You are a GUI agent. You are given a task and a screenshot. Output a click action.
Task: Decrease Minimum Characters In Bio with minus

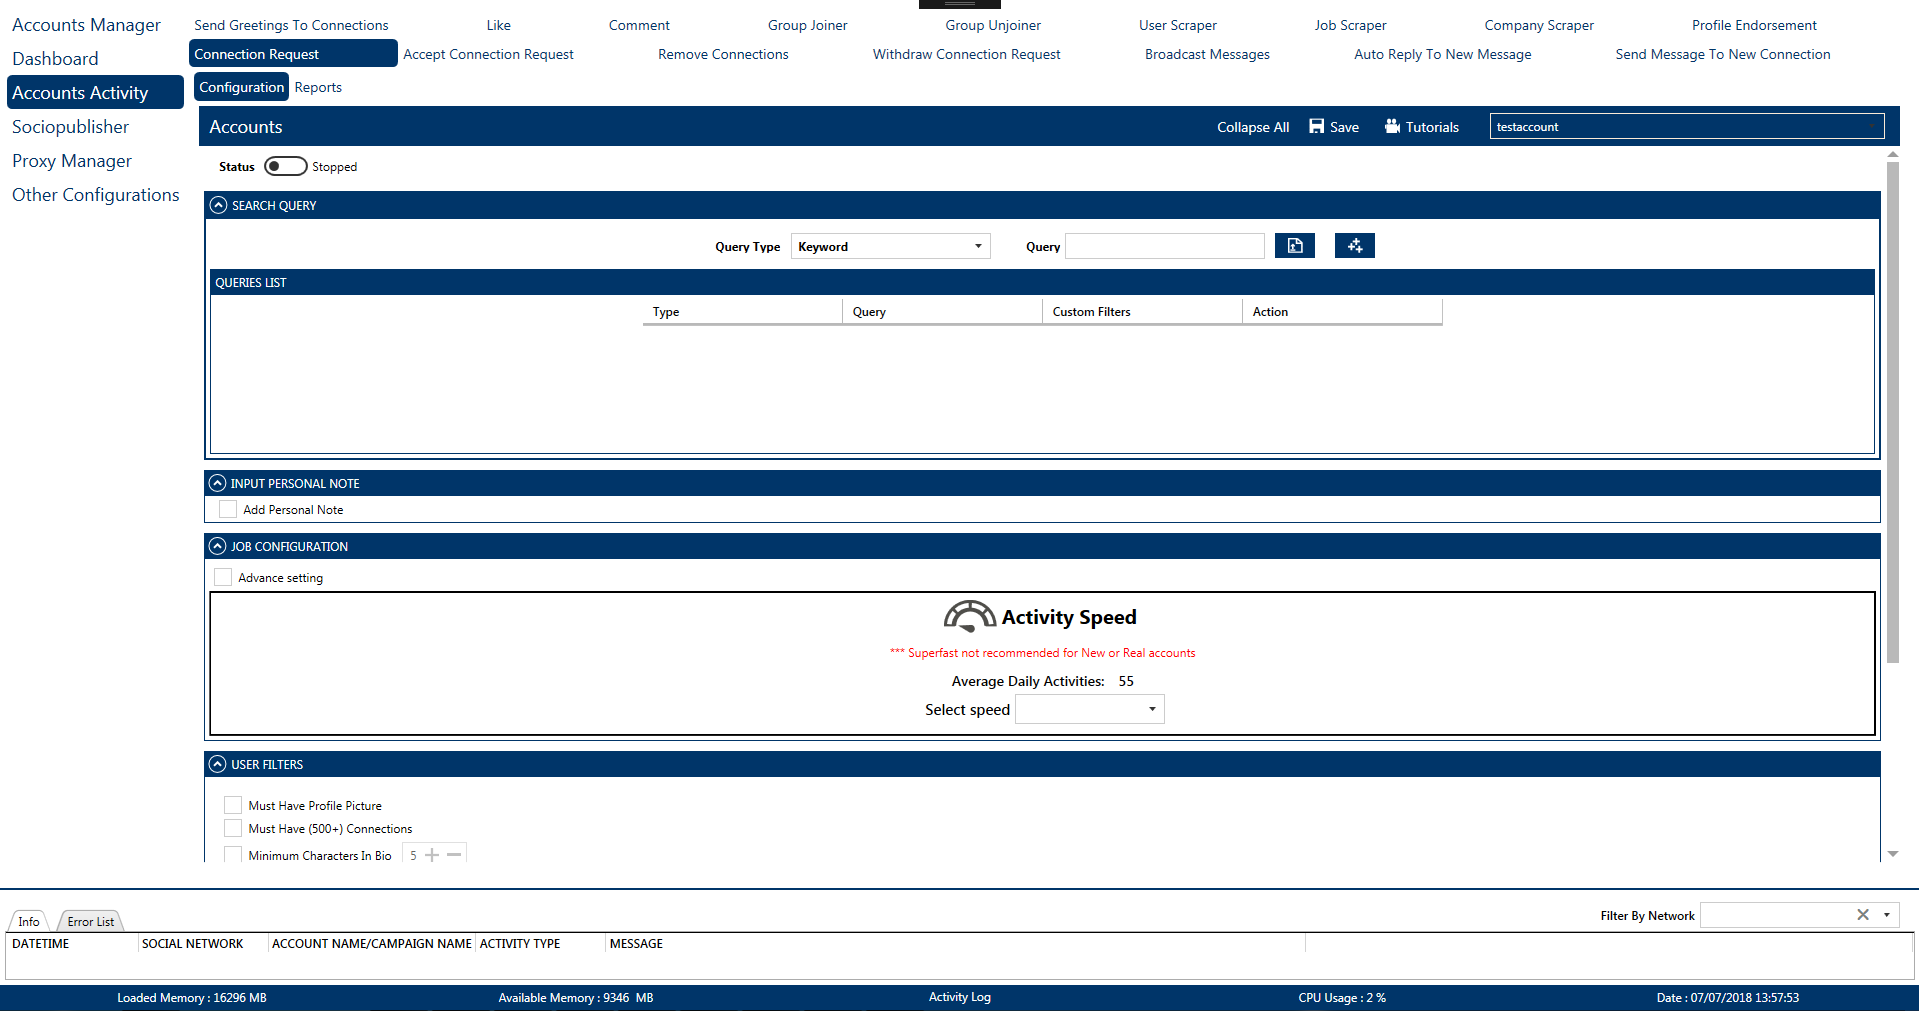[454, 855]
